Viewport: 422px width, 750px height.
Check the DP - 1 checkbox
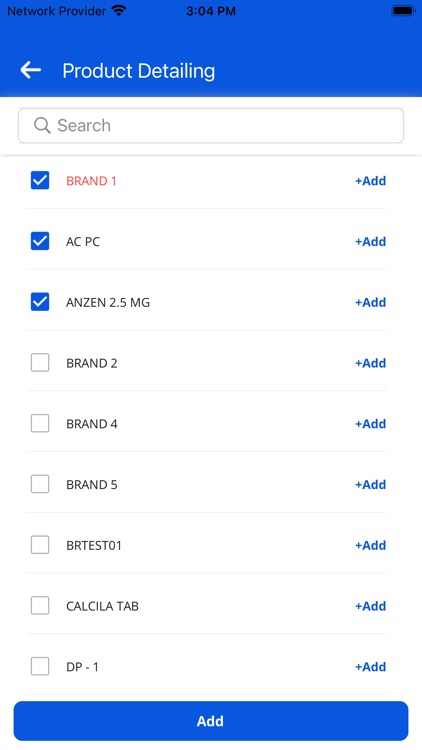click(x=40, y=666)
